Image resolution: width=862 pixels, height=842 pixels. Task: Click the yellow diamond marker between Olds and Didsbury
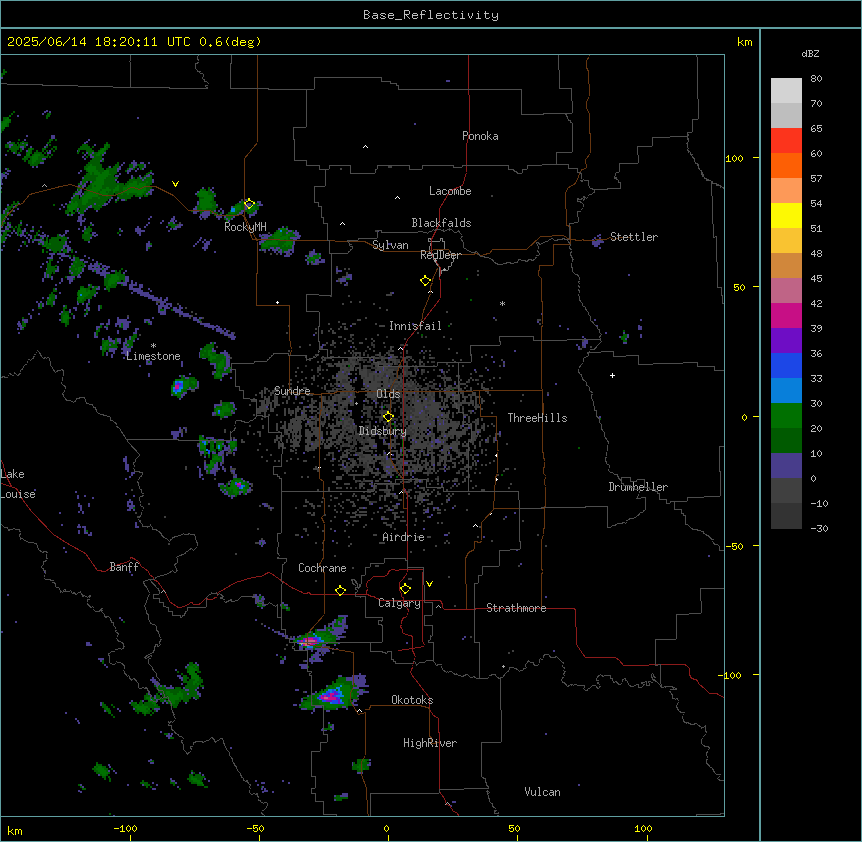[388, 417]
